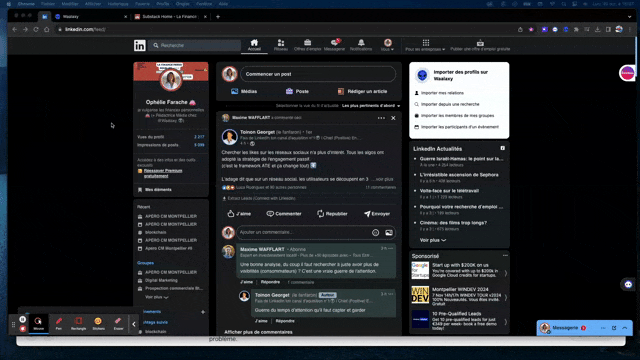
Task: Click Afficher plus de commentaires
Action: point(258,332)
